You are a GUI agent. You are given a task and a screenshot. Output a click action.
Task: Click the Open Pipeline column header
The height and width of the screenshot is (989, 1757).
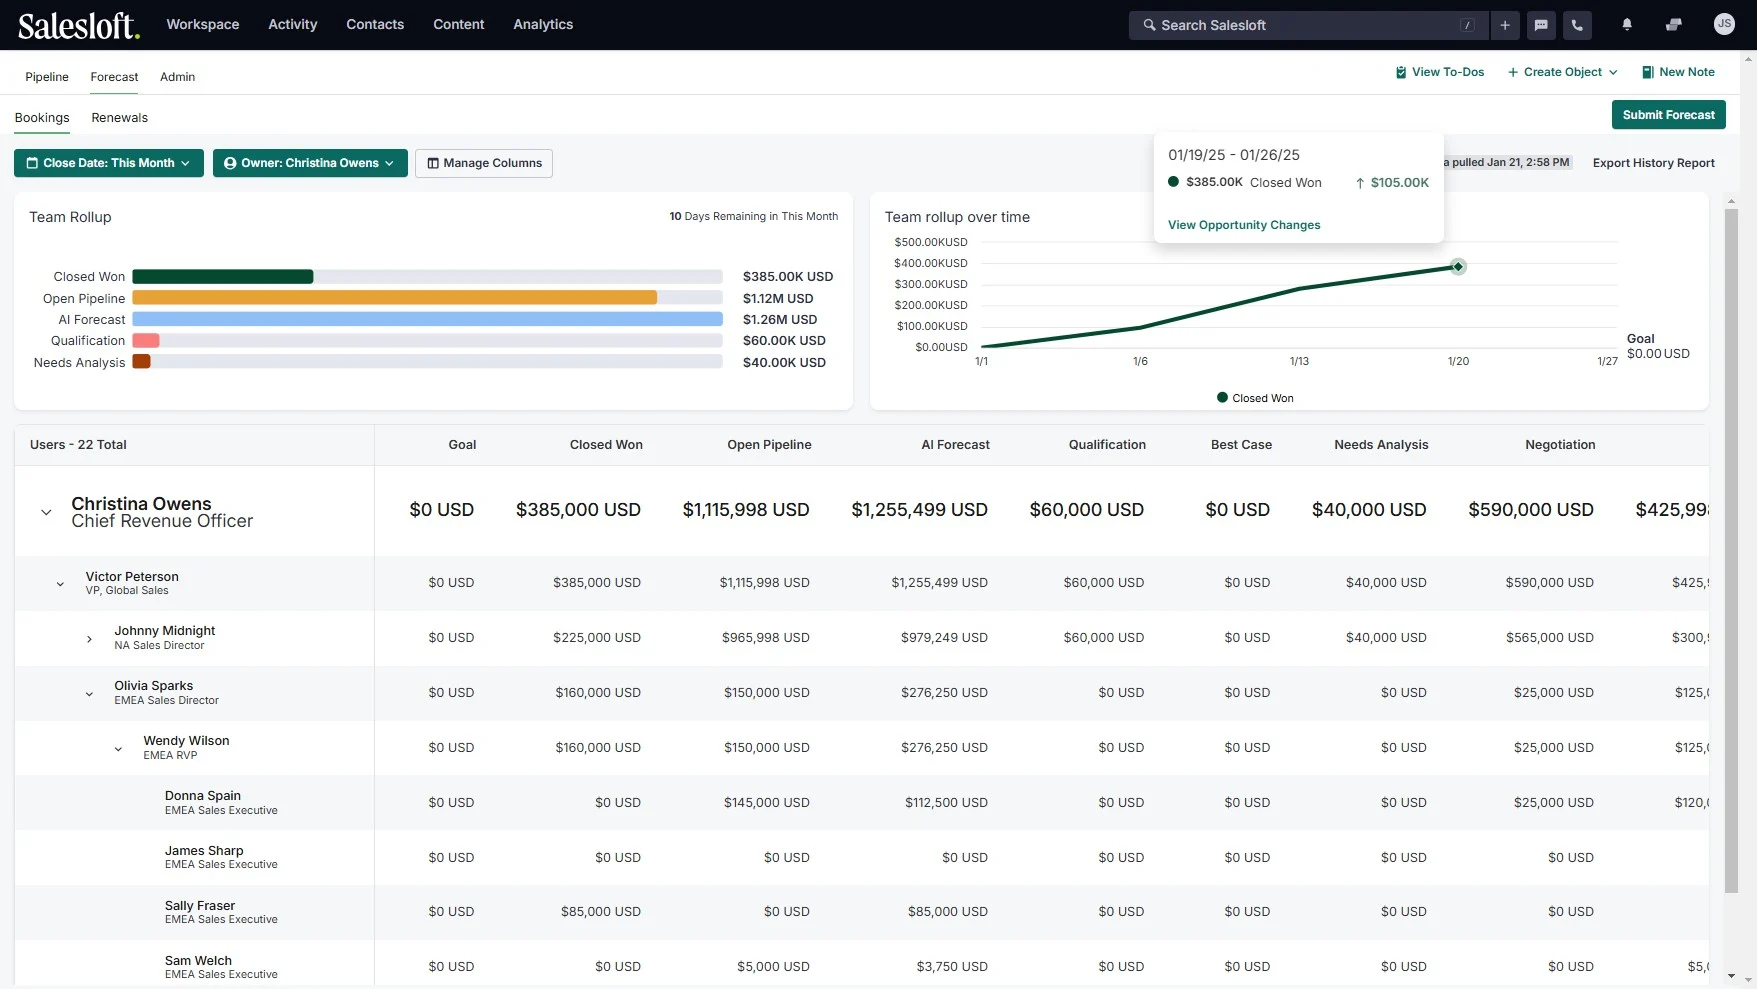(x=769, y=445)
